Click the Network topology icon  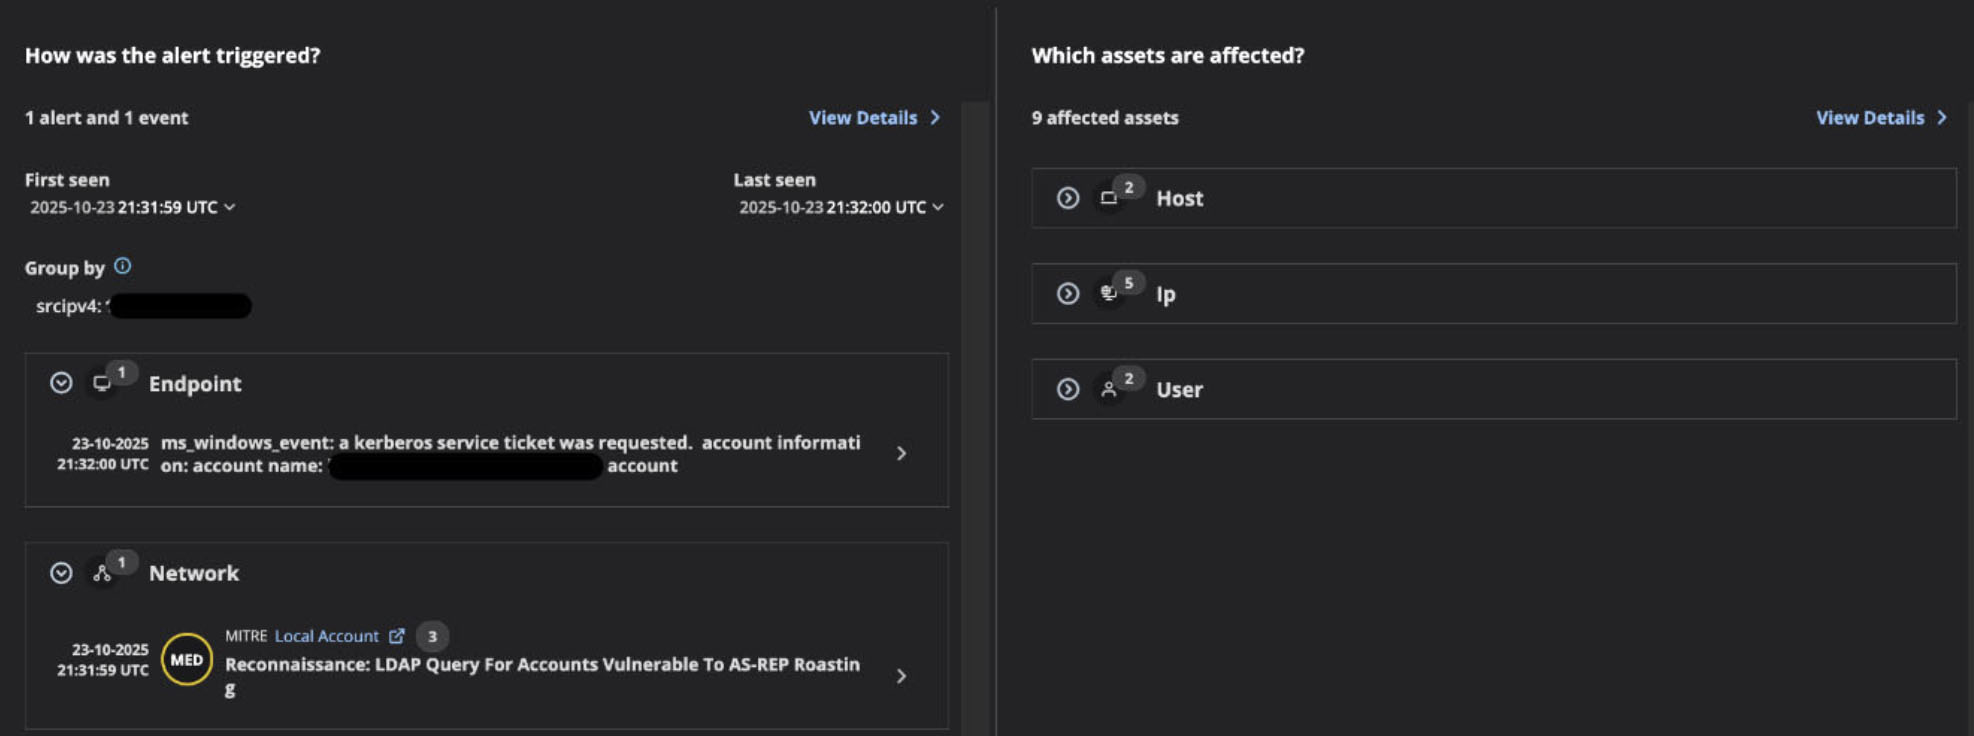tap(102, 574)
